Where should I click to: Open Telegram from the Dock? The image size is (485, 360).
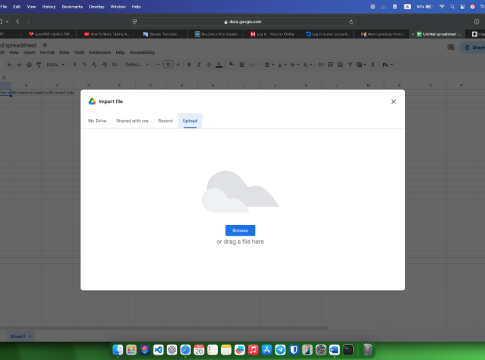tap(280, 350)
